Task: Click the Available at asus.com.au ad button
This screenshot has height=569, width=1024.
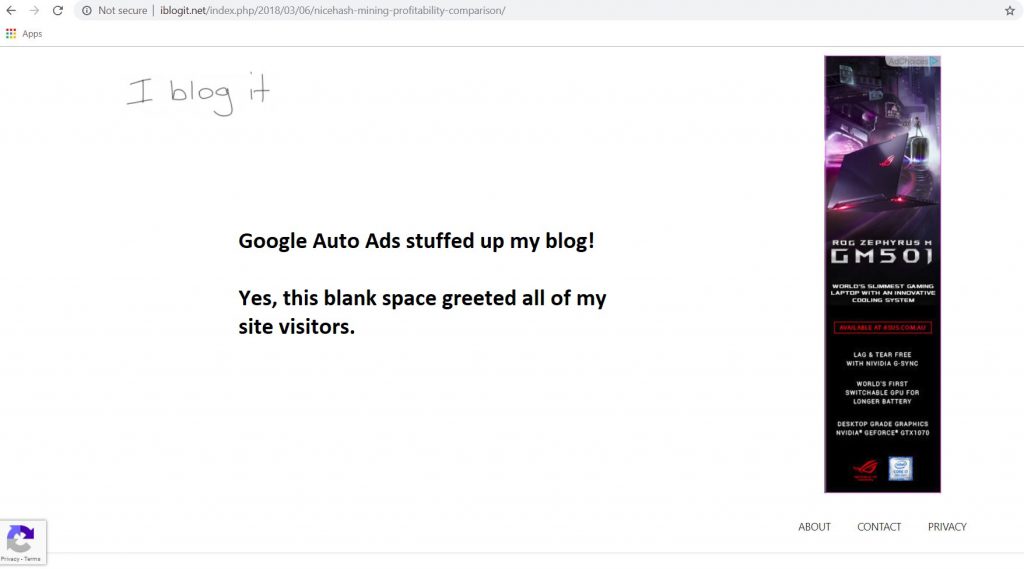Action: (x=882, y=327)
